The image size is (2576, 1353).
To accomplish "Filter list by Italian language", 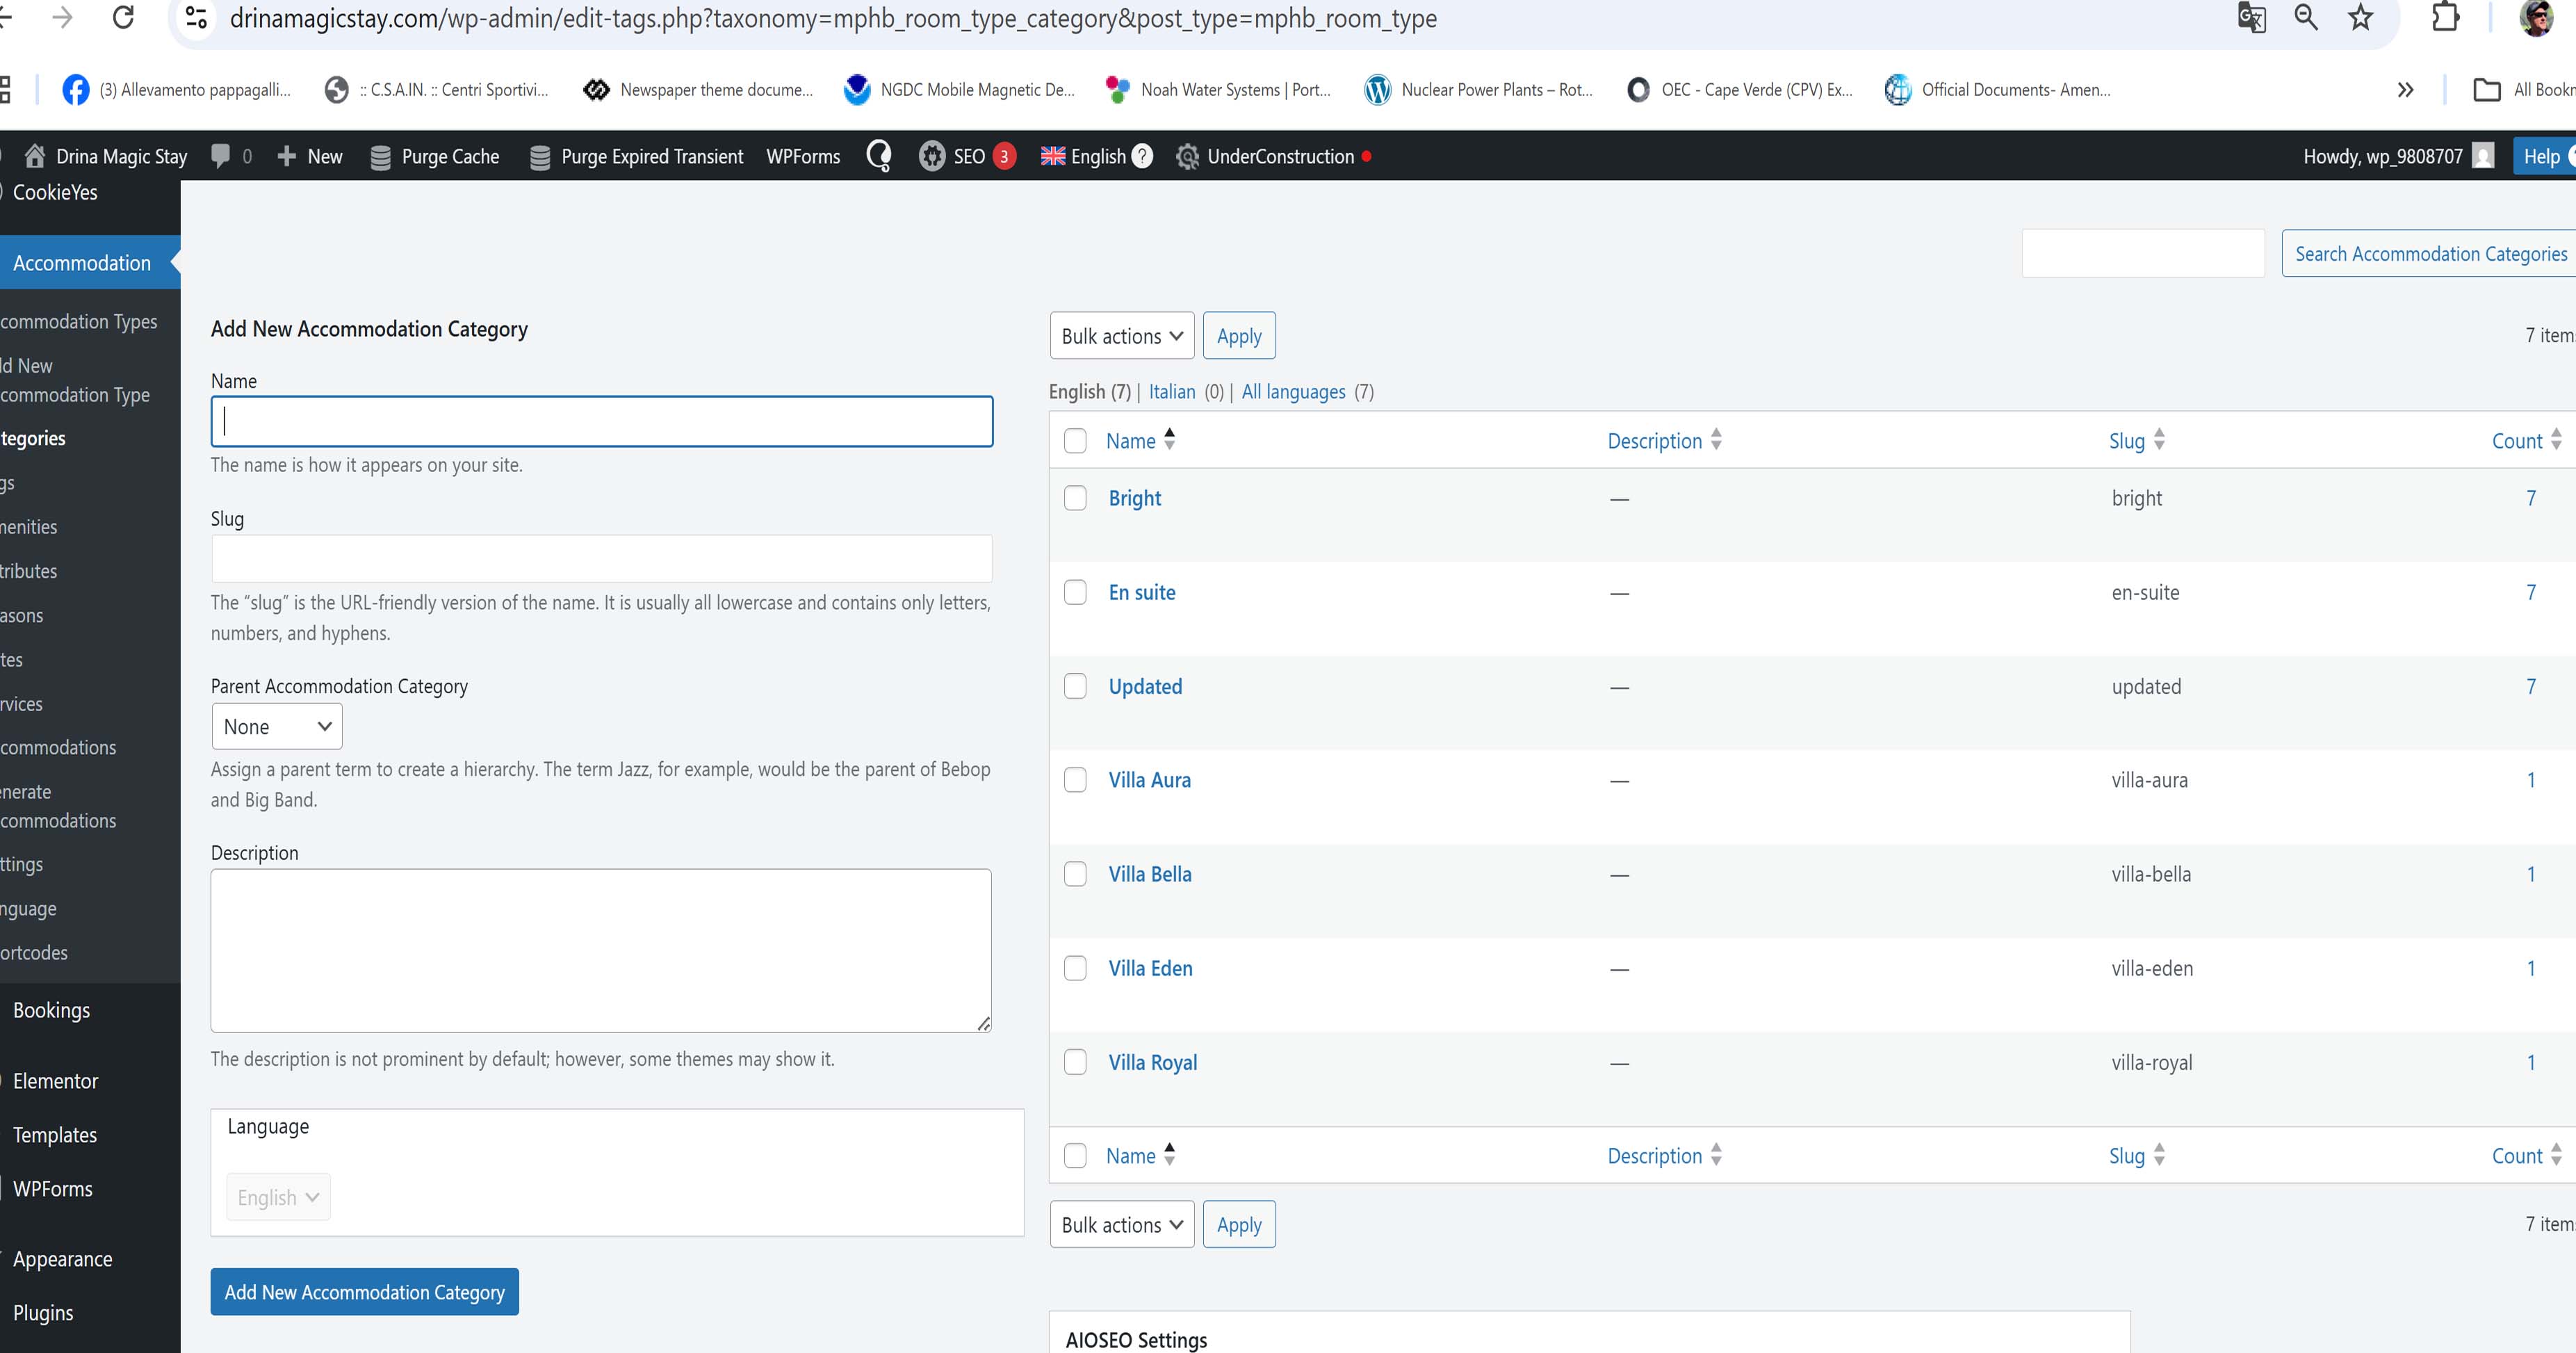I will 1171,392.
